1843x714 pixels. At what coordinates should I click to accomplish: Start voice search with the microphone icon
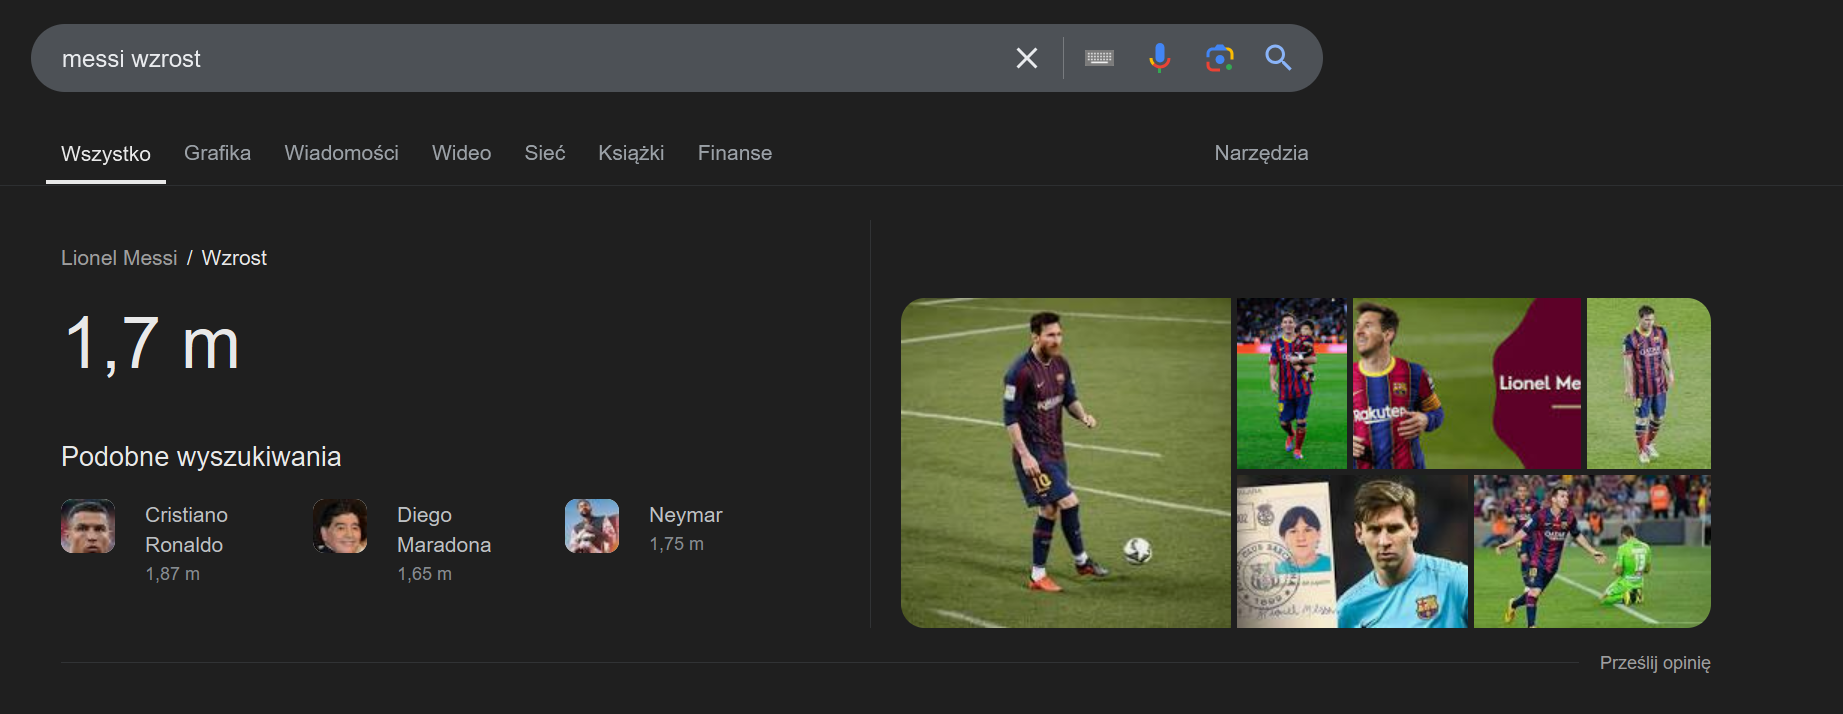(1159, 58)
